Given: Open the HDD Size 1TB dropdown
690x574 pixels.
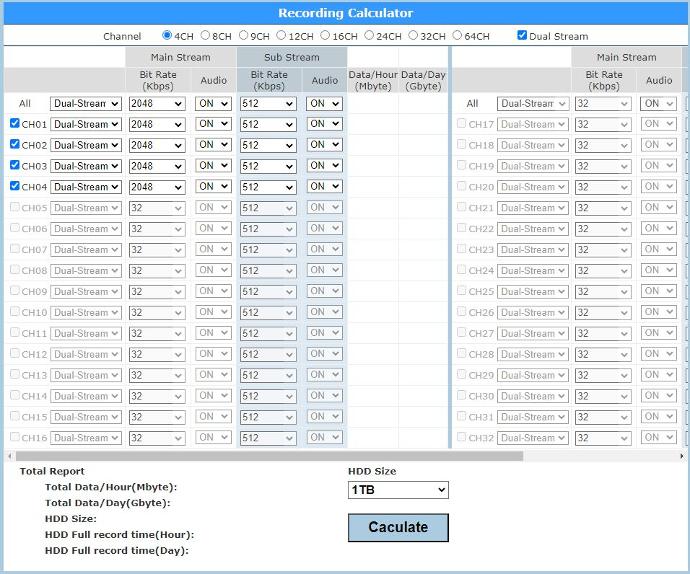Looking at the screenshot, I should point(398,490).
